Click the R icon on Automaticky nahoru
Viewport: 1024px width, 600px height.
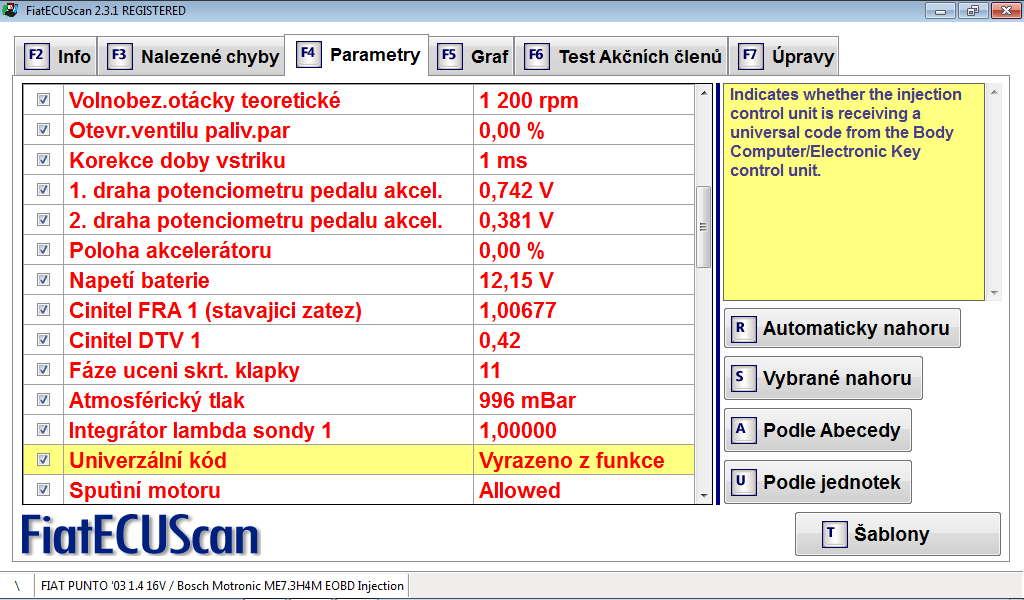(x=741, y=328)
